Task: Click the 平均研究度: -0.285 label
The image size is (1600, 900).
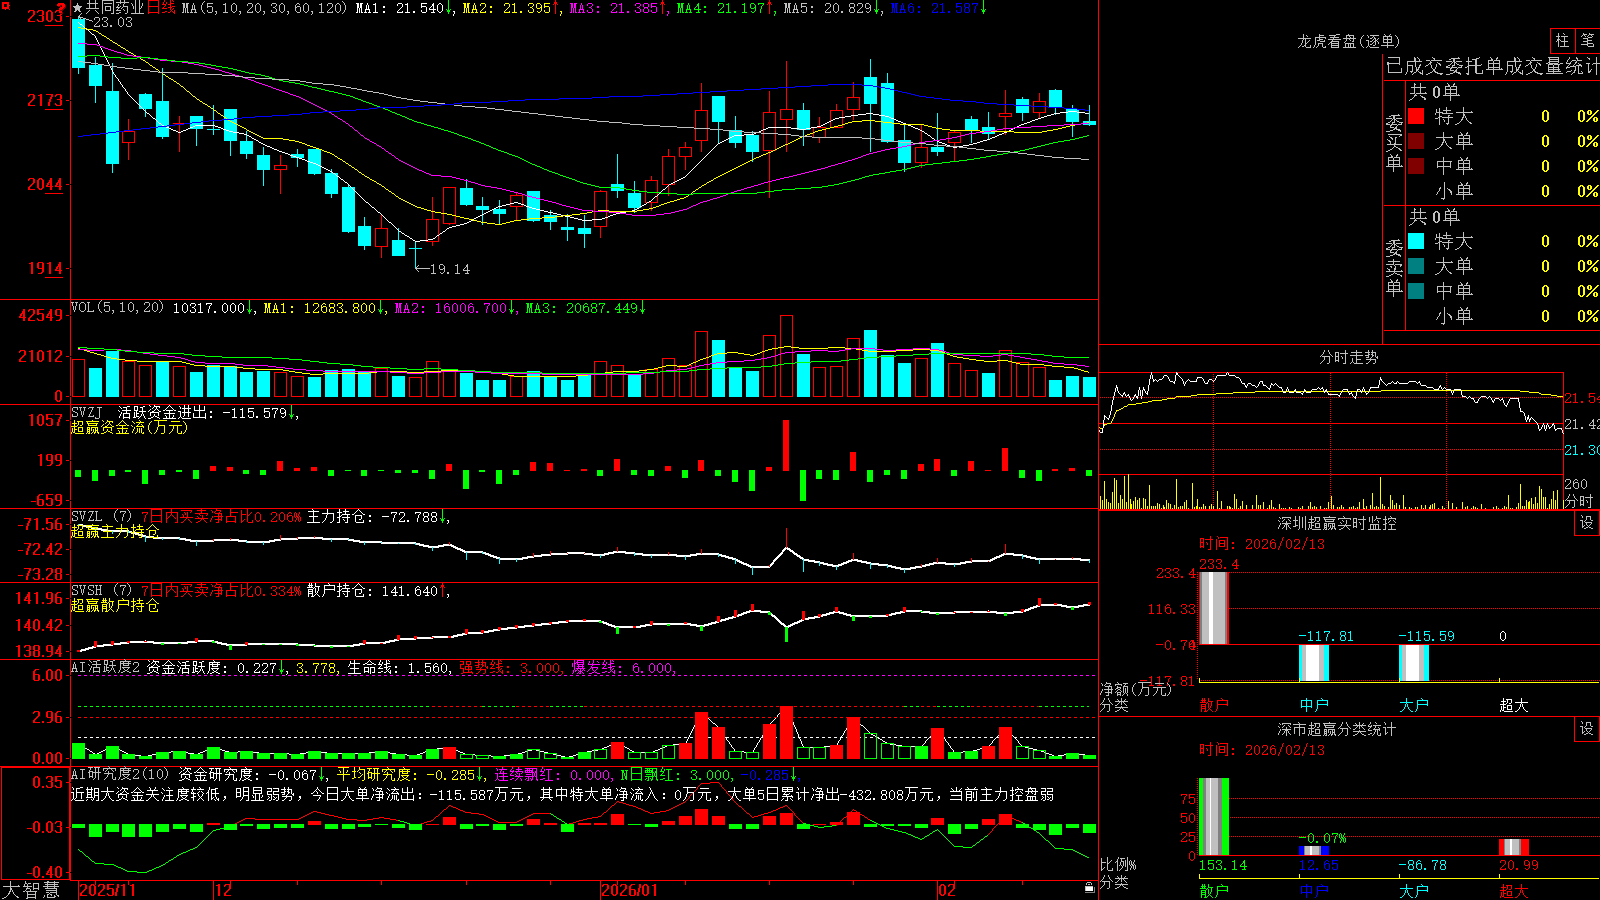Action: (x=405, y=774)
